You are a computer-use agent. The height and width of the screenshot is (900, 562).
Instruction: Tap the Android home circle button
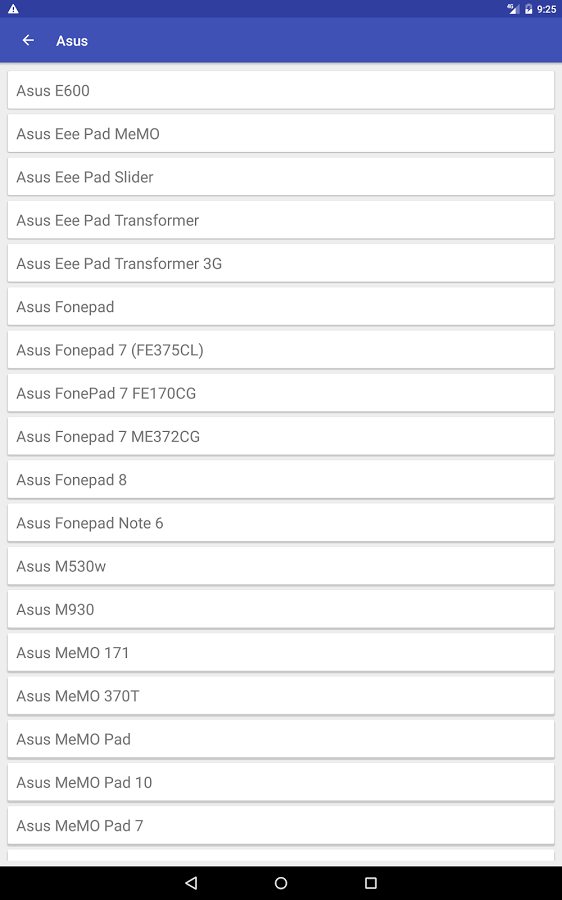281,883
